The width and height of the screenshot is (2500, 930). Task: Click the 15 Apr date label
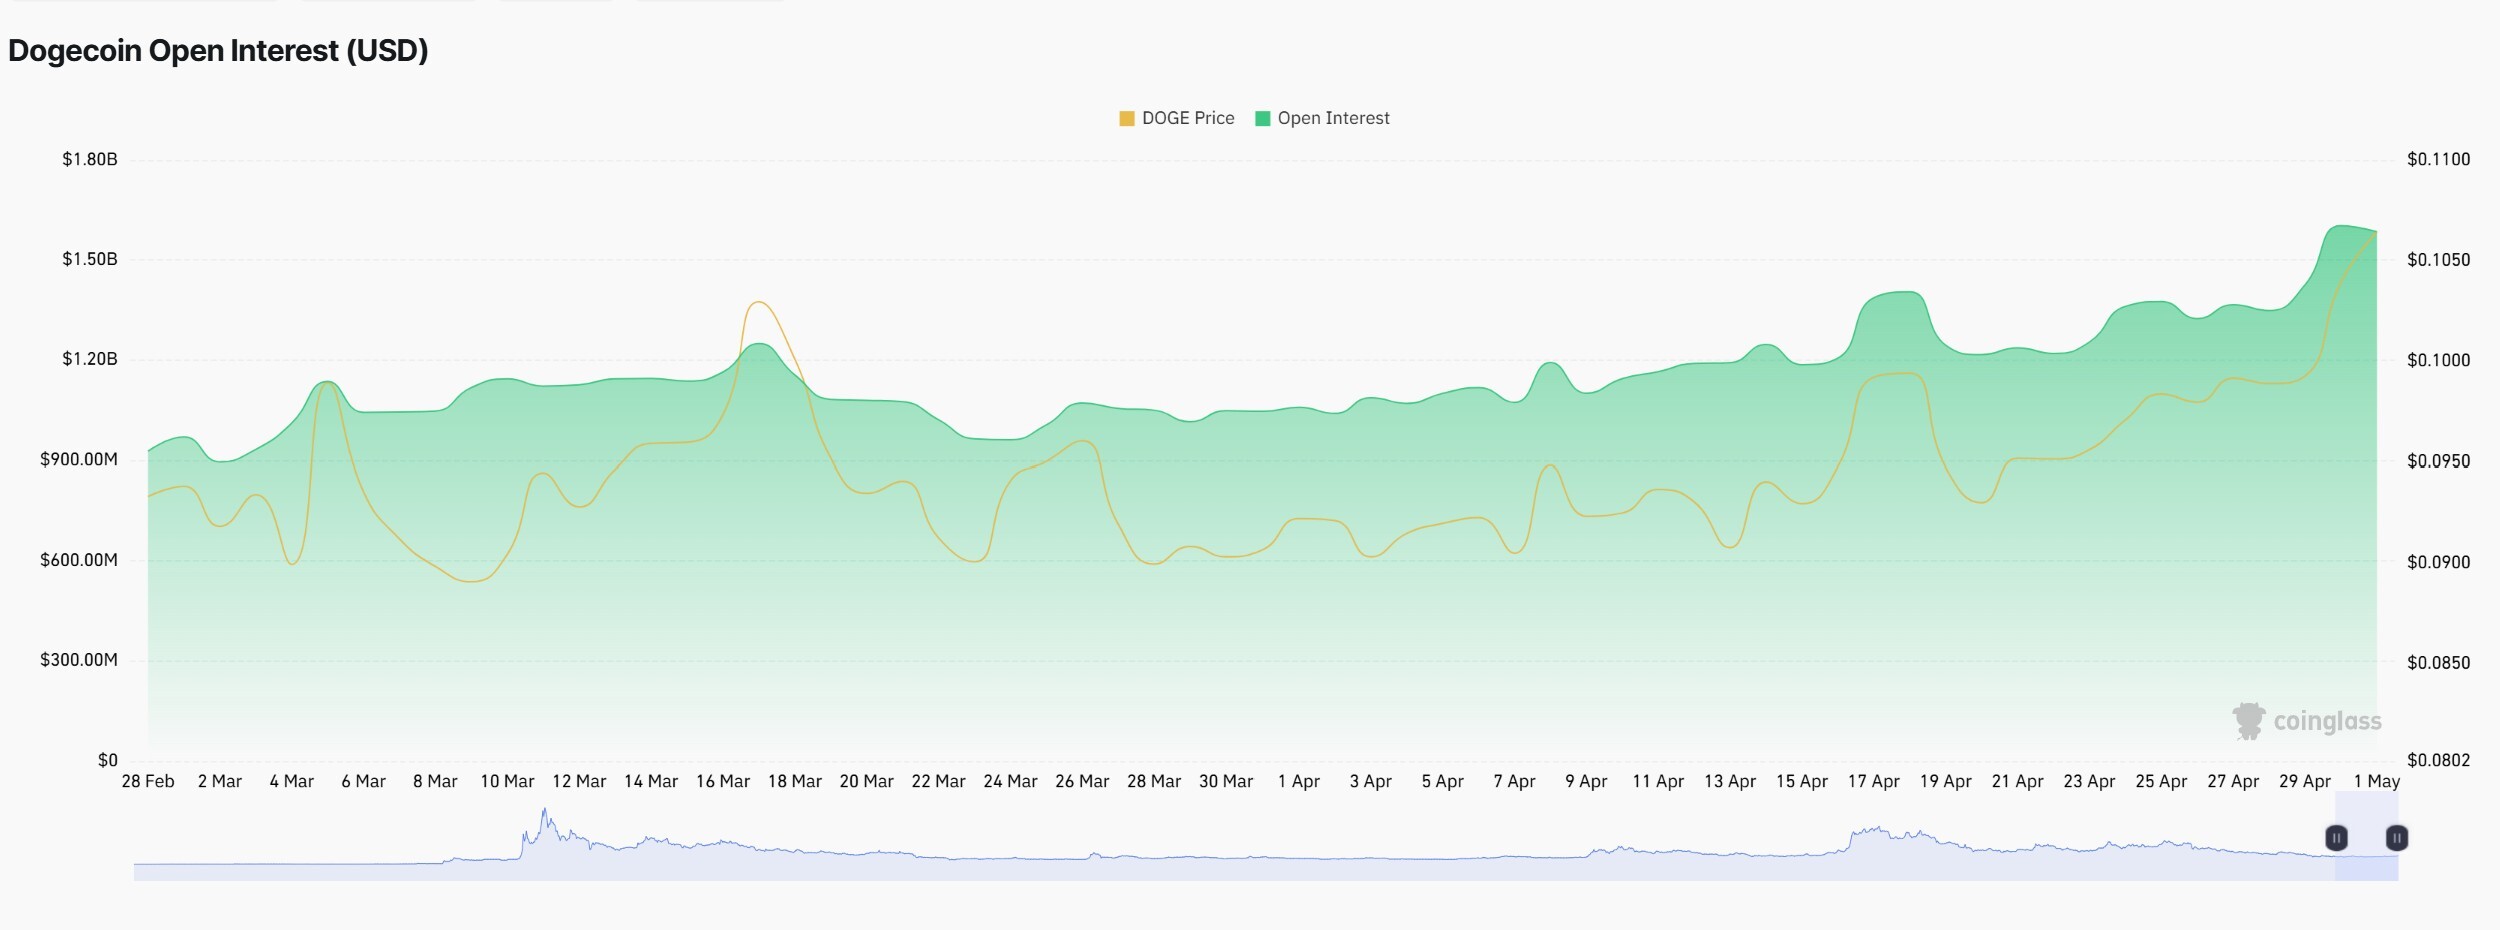point(1802,781)
